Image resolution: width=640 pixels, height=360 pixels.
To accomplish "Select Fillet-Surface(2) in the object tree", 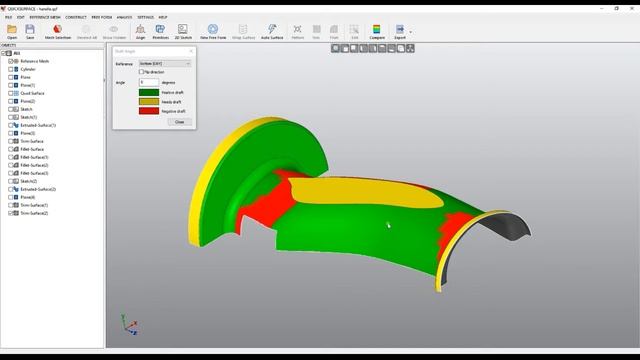I will pos(34,165).
